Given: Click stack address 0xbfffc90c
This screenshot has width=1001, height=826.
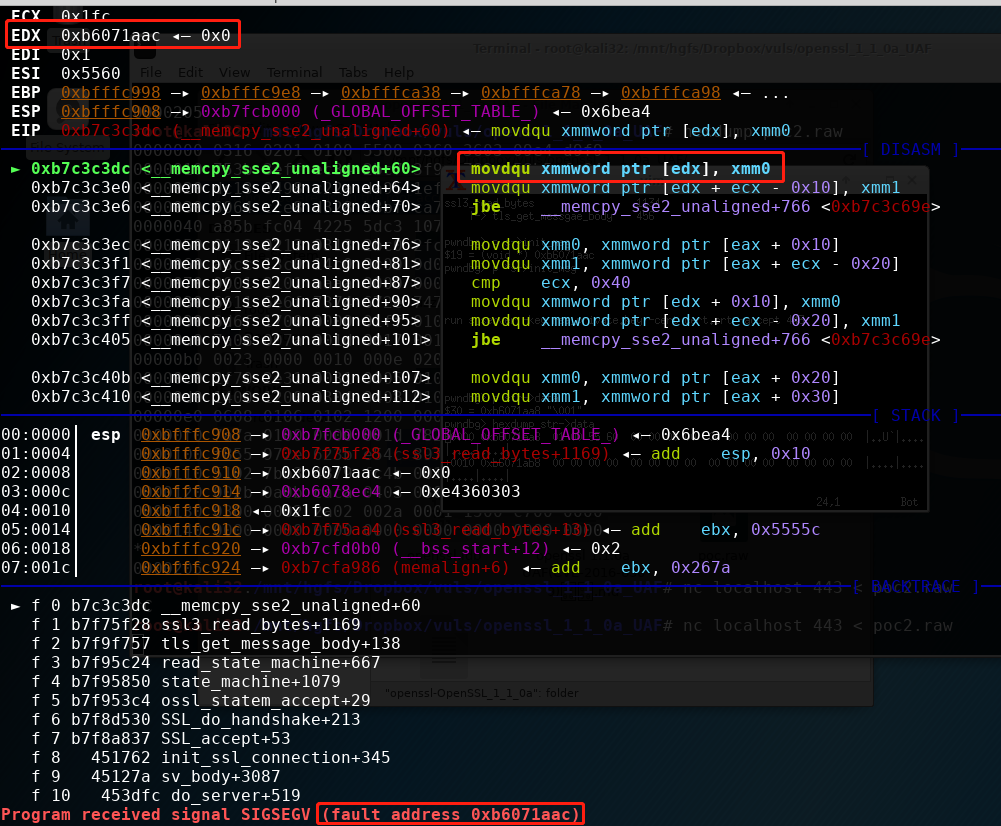Looking at the screenshot, I should 190,454.
